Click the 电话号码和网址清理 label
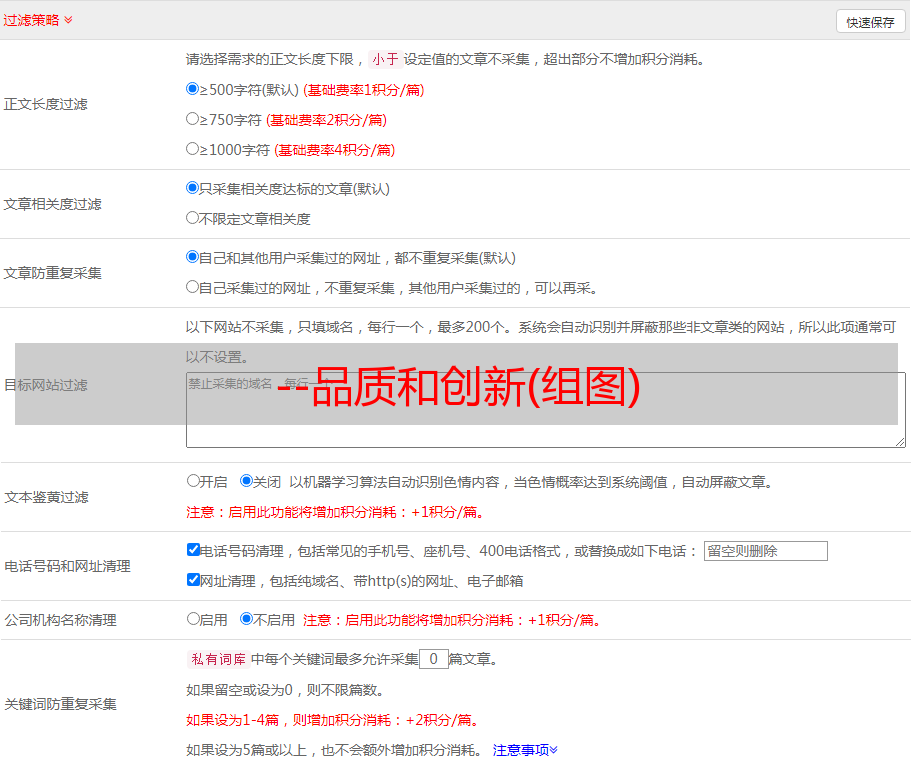The image size is (912, 768). tap(67, 566)
